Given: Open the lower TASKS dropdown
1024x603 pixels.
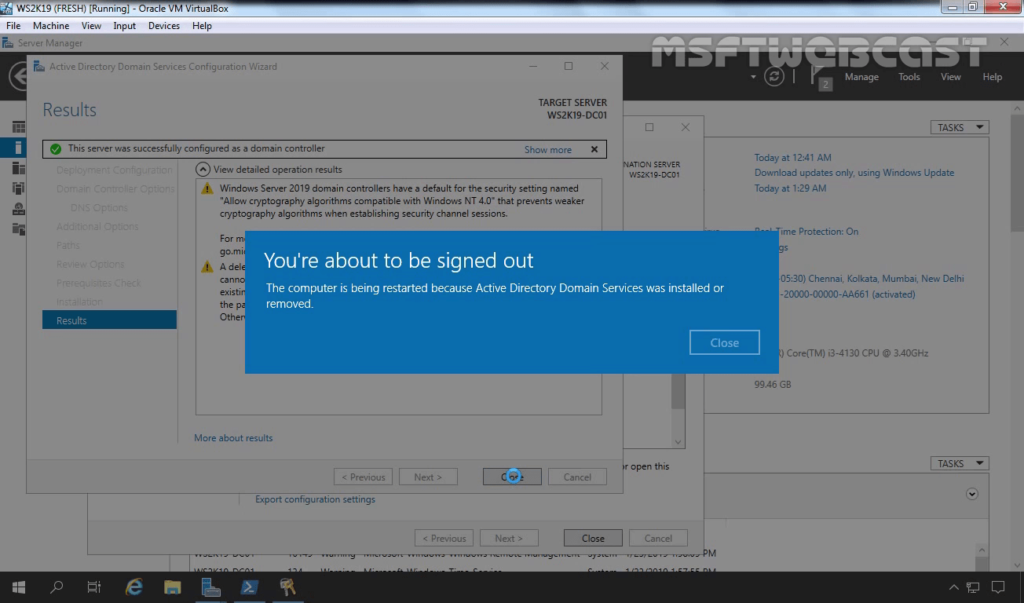Looking at the screenshot, I should 959,463.
